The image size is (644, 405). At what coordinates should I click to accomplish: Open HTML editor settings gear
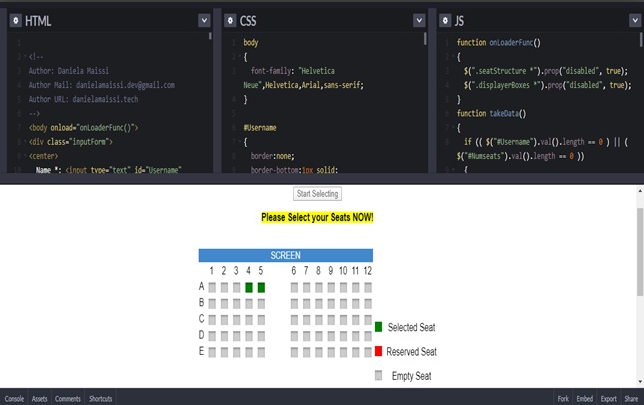coord(14,20)
